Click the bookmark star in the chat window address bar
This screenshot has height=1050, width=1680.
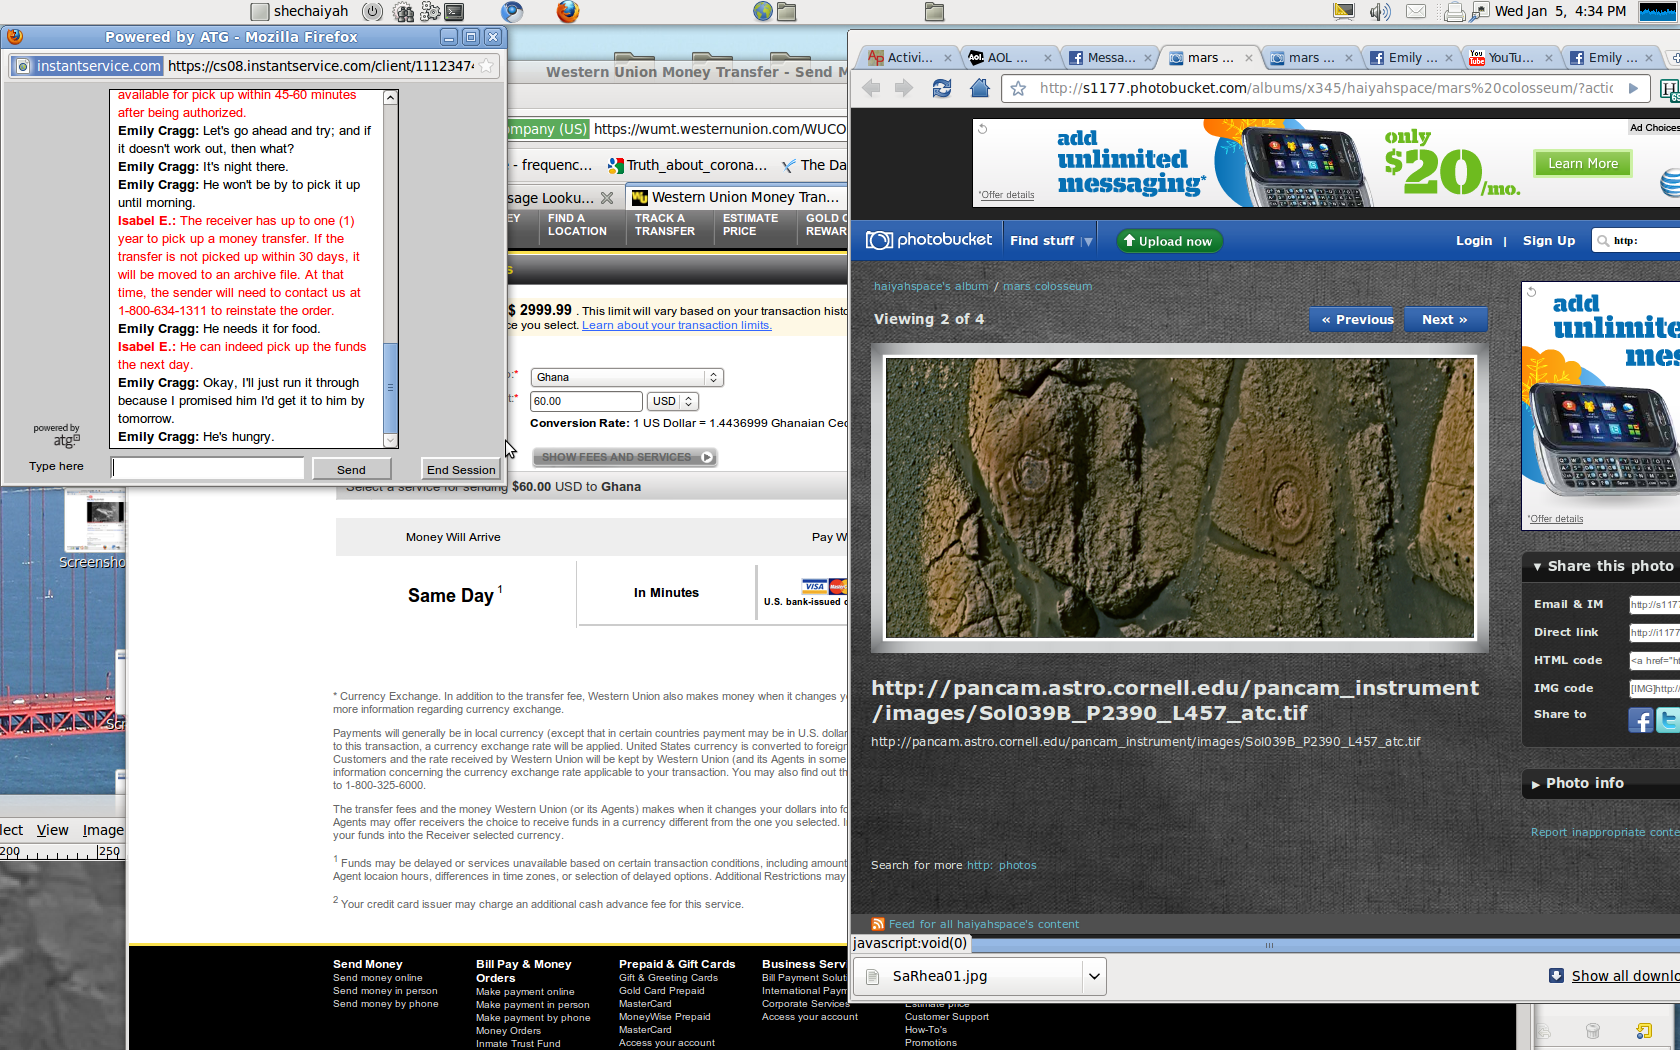click(486, 66)
